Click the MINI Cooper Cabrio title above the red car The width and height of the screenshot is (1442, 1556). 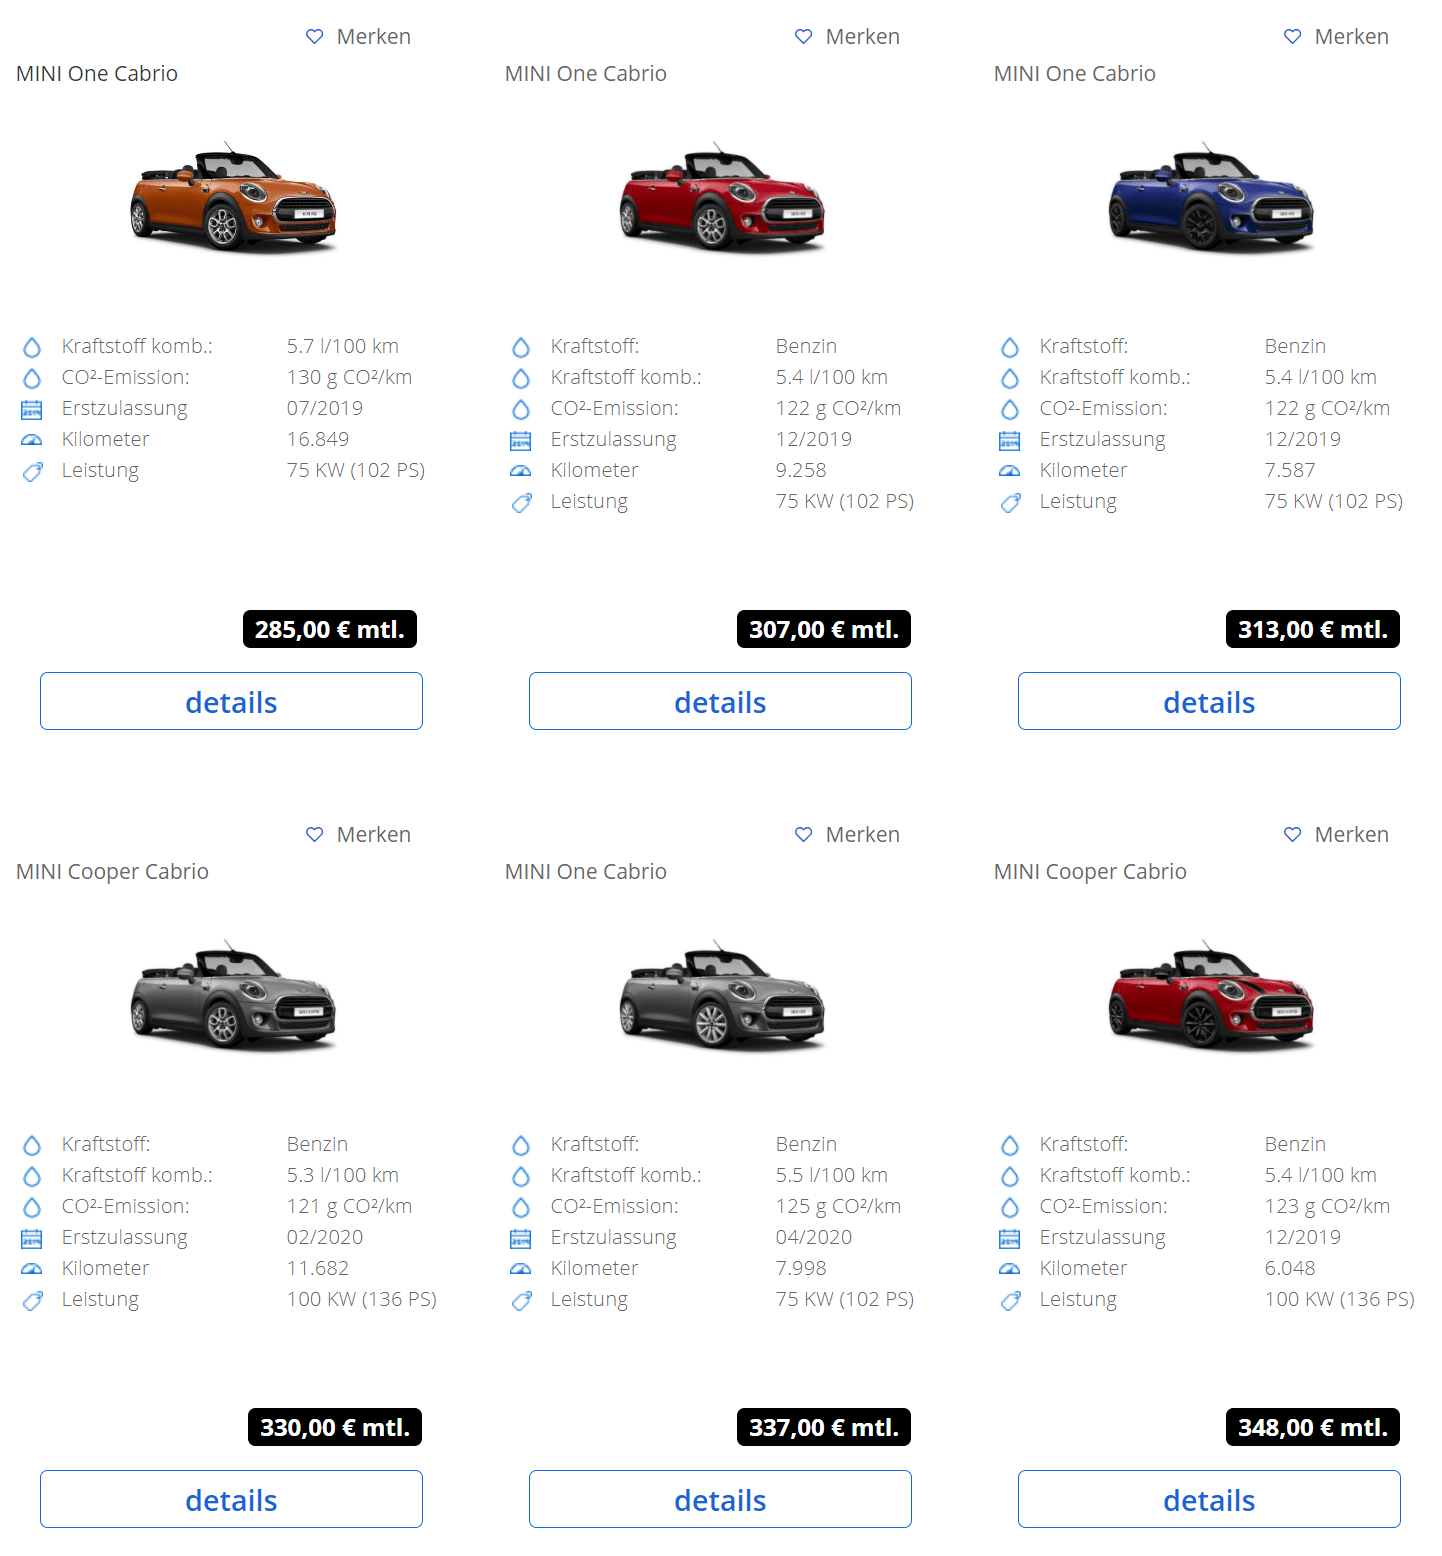[x=1090, y=871]
